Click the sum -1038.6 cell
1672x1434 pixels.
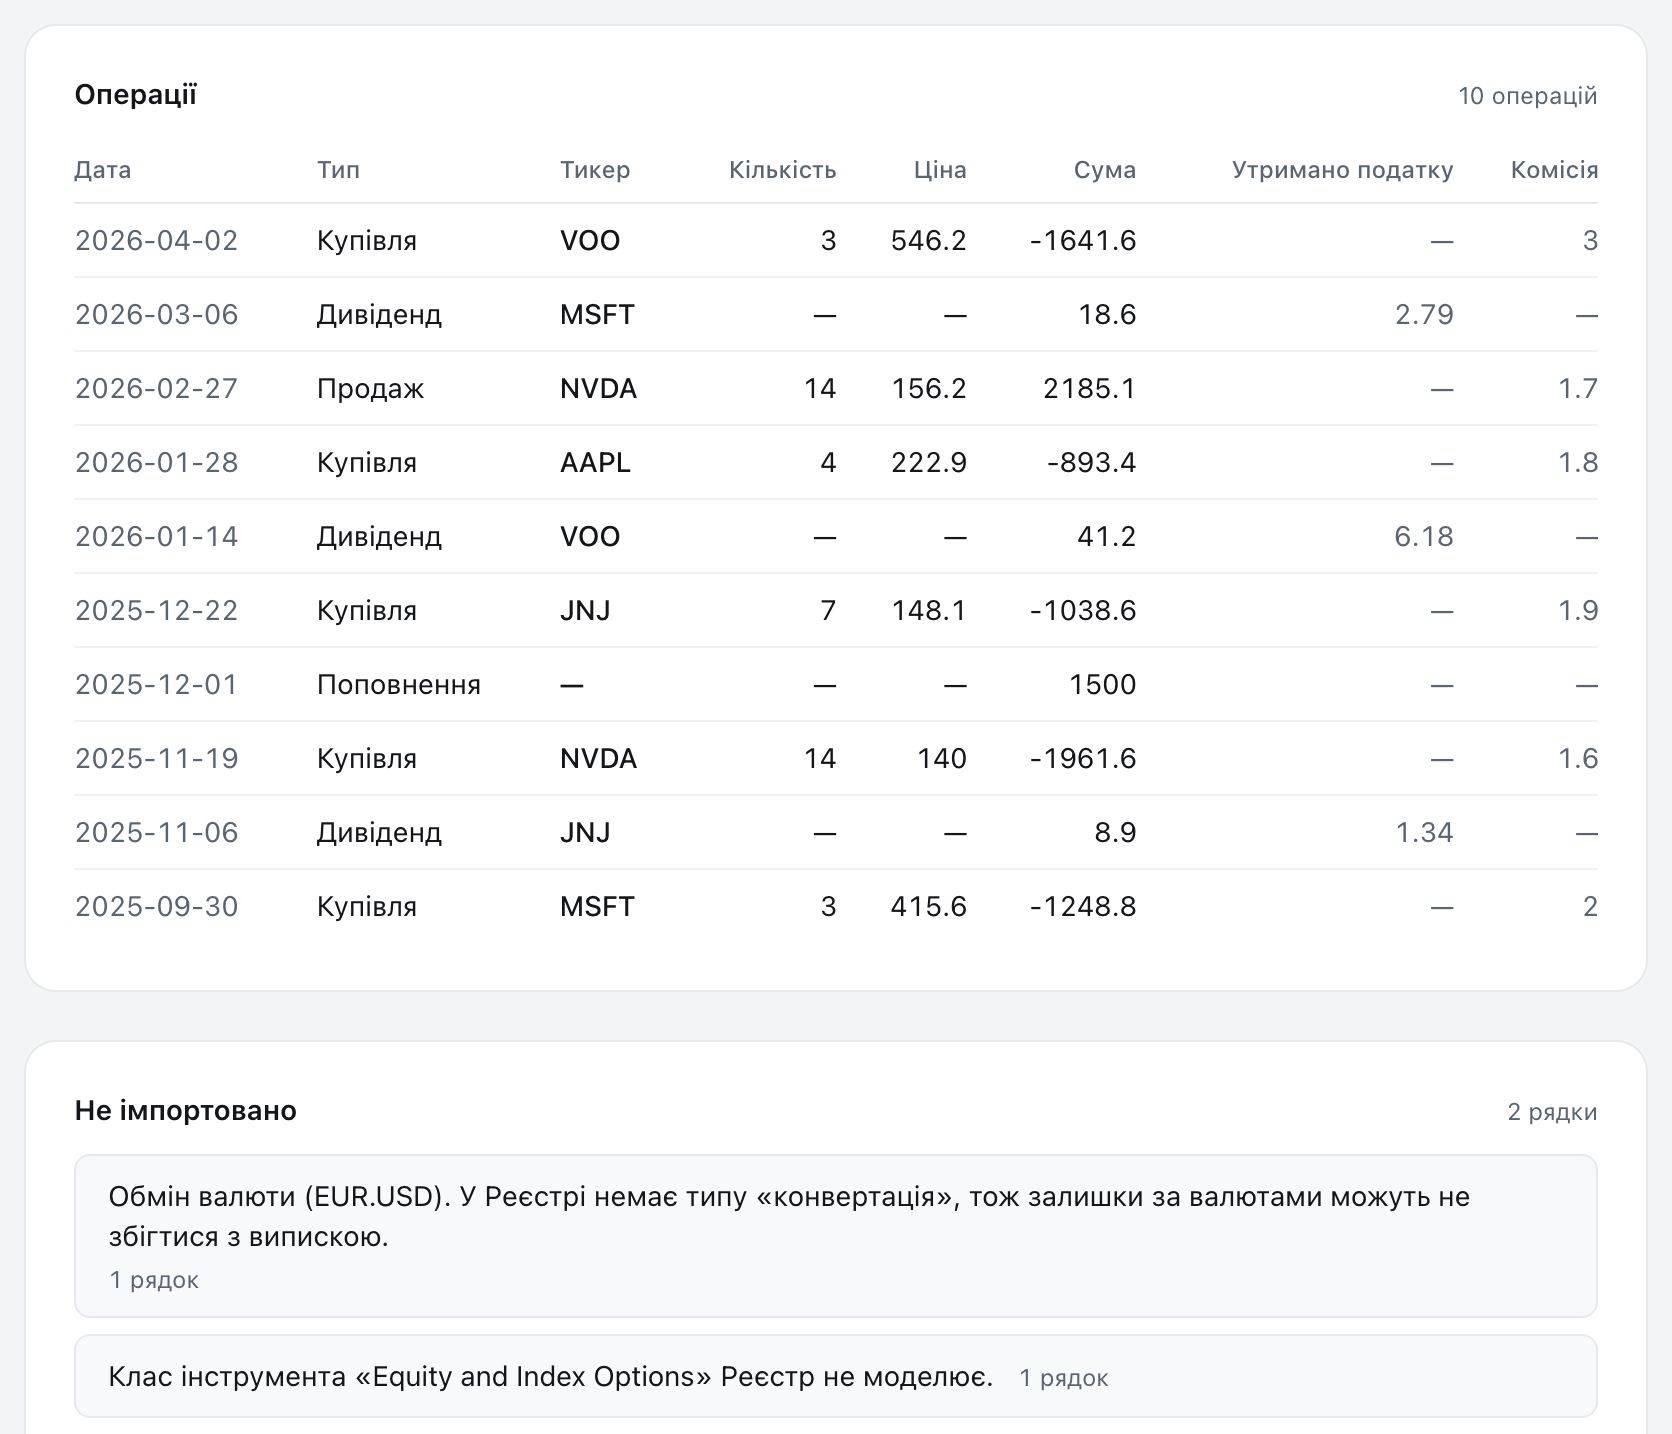(1083, 611)
